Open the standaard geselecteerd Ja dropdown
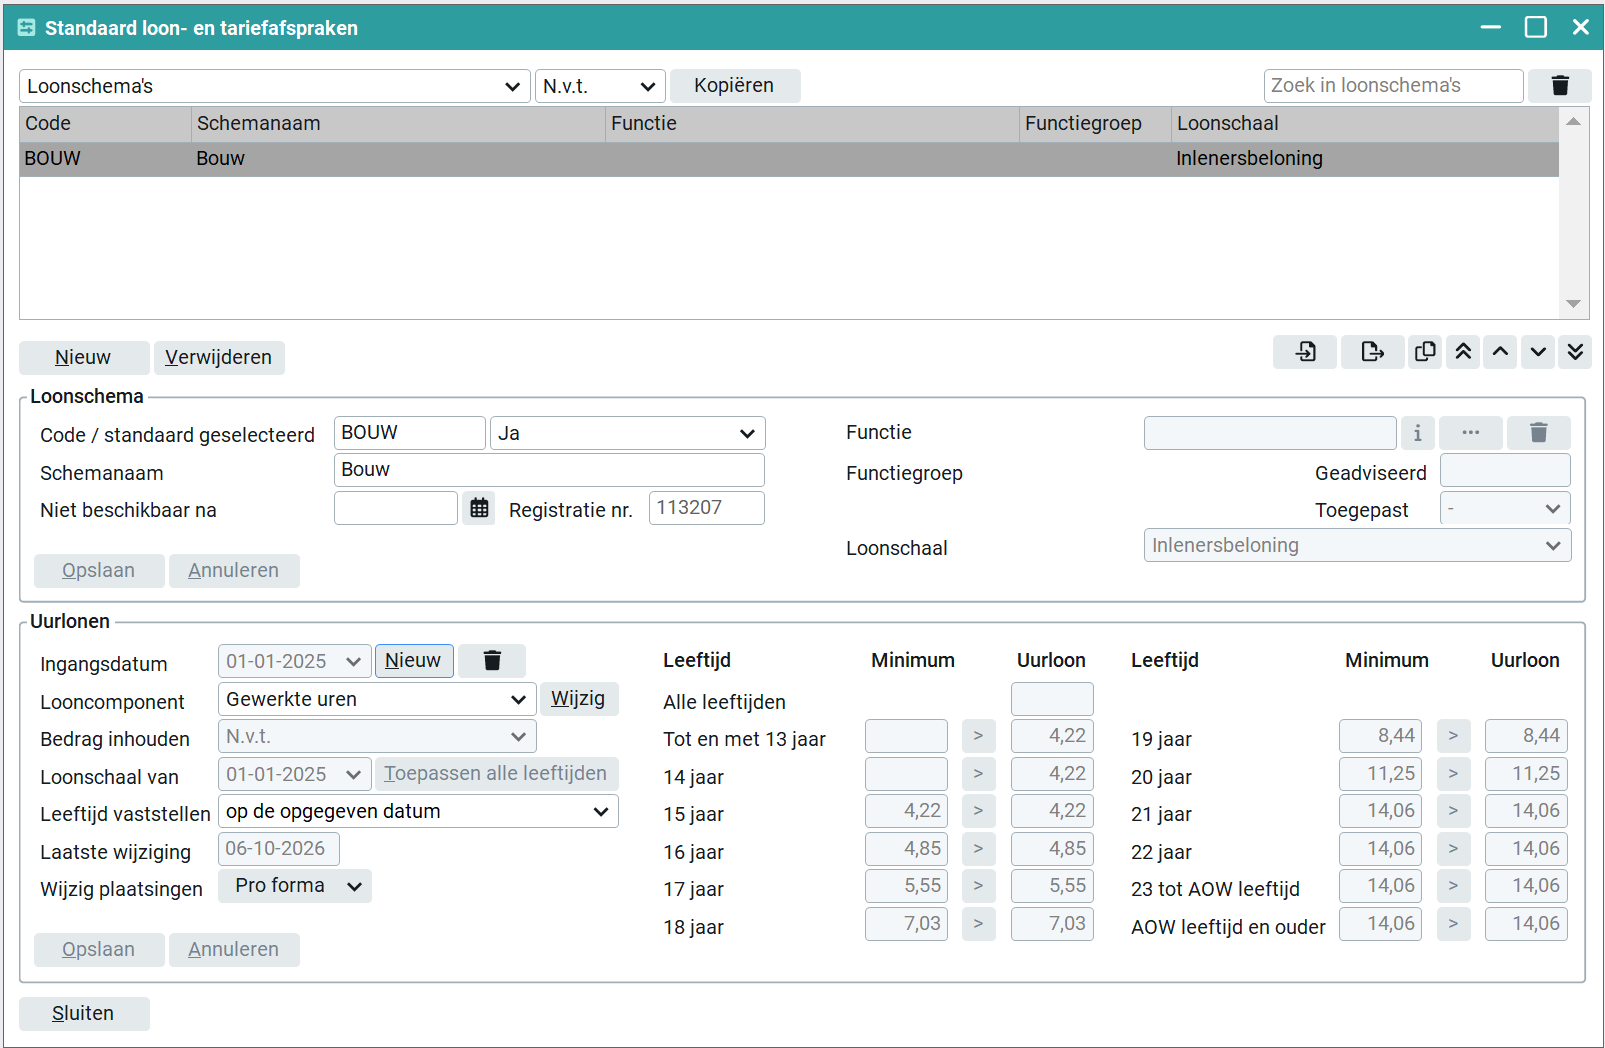Viewport: 1605px width, 1048px height. [628, 433]
